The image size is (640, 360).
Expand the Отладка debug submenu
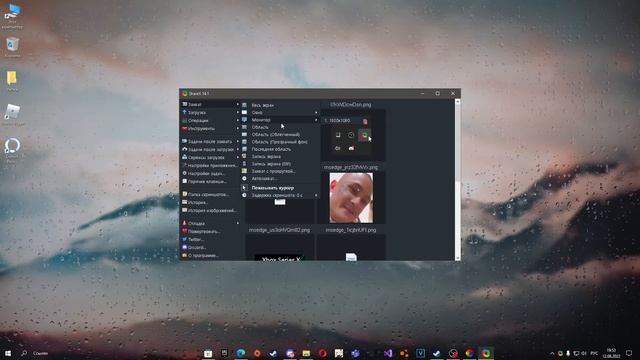pos(210,223)
